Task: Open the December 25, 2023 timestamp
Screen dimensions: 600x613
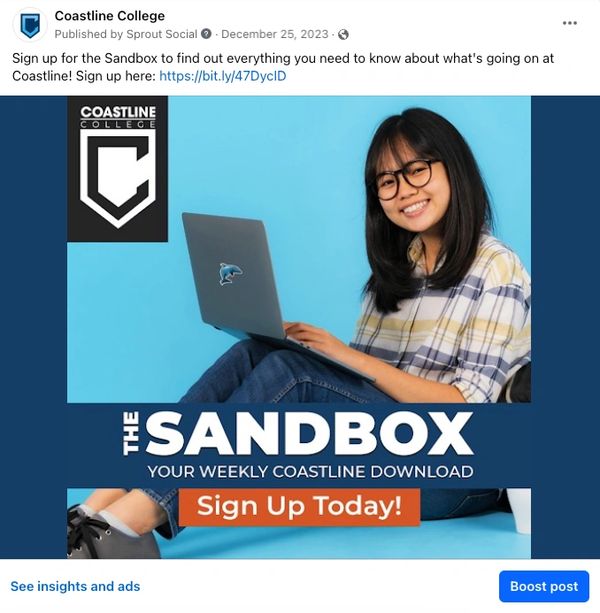Action: point(275,34)
